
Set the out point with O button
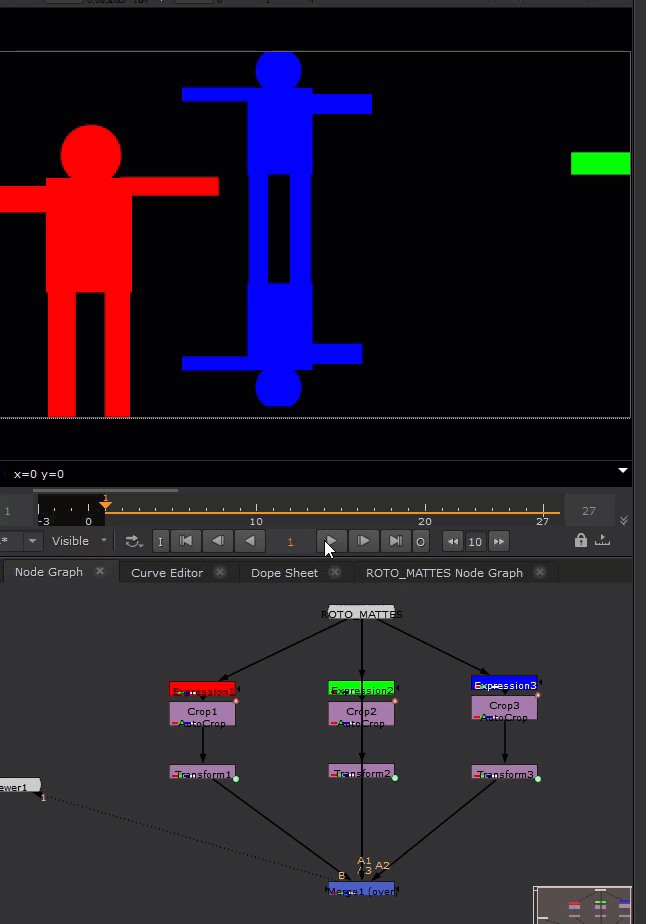tap(421, 542)
